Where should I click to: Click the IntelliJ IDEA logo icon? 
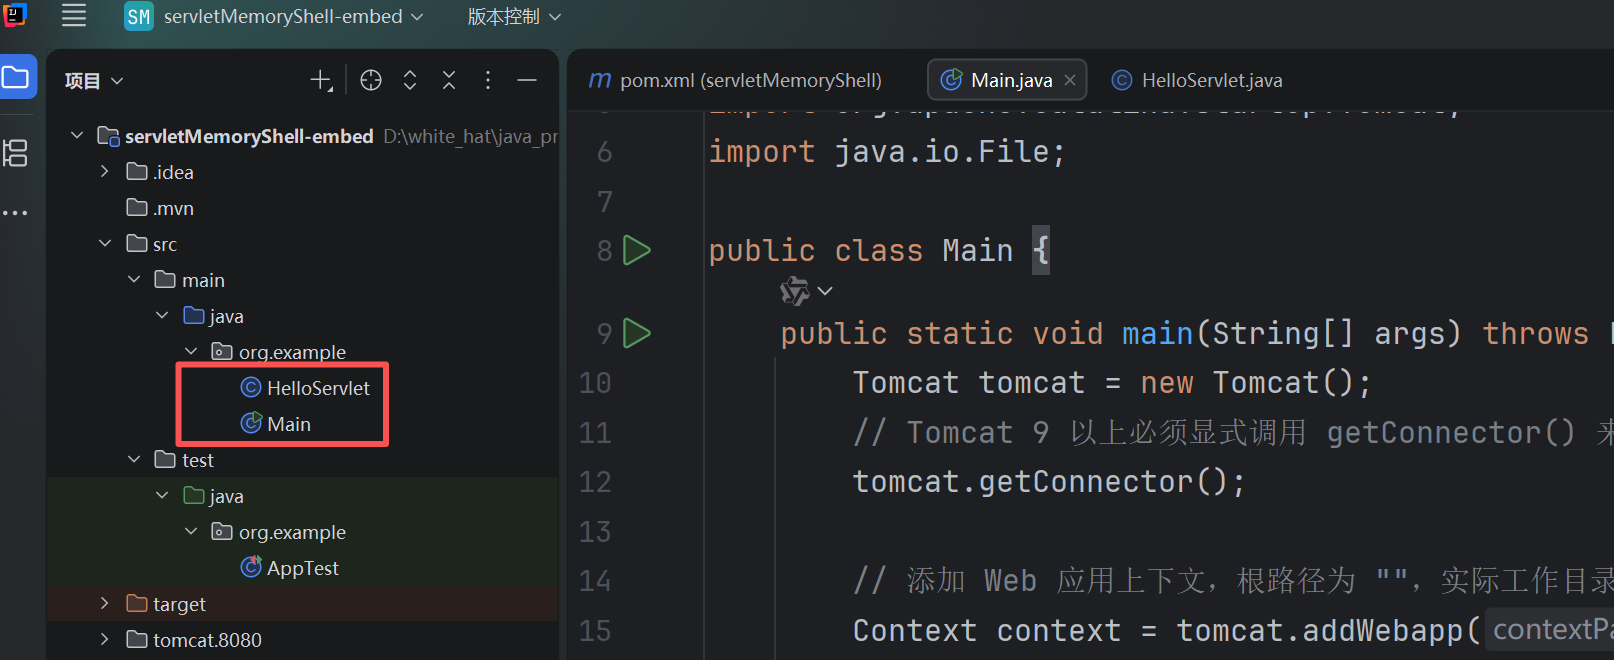tap(15, 15)
